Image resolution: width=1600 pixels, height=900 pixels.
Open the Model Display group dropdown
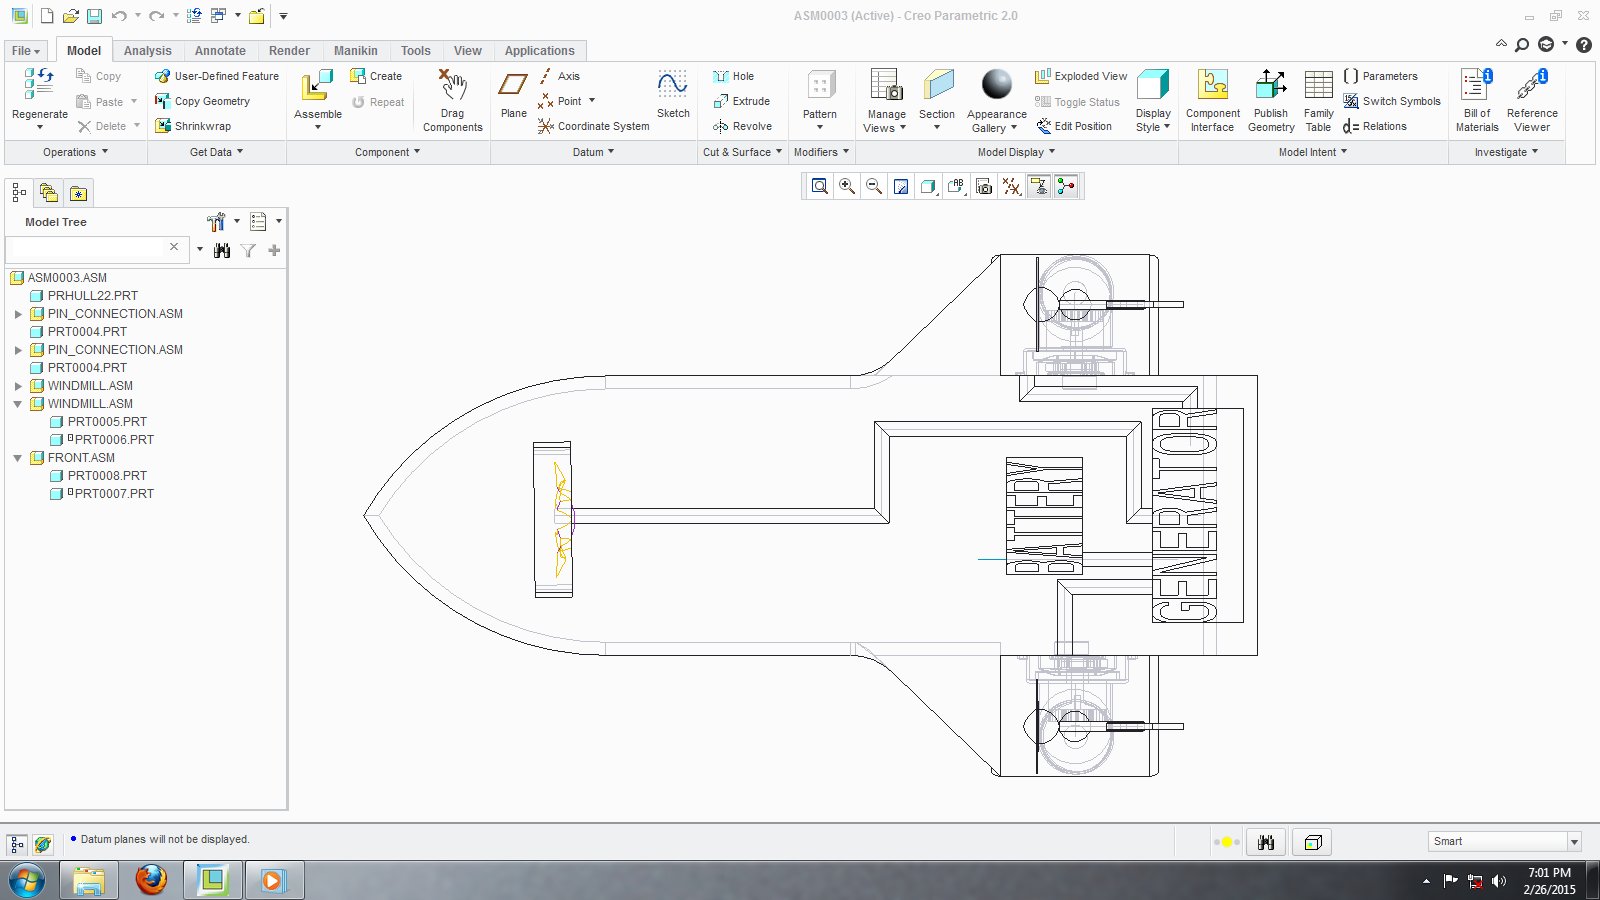click(x=1016, y=152)
